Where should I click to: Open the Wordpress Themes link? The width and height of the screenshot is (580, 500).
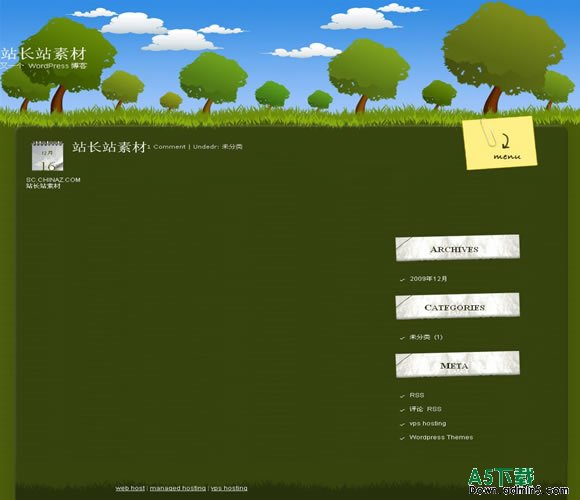click(x=441, y=437)
